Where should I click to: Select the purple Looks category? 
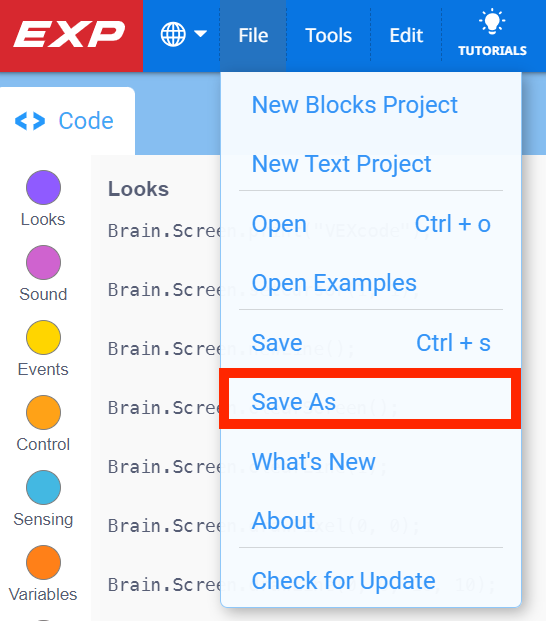[x=43, y=187]
